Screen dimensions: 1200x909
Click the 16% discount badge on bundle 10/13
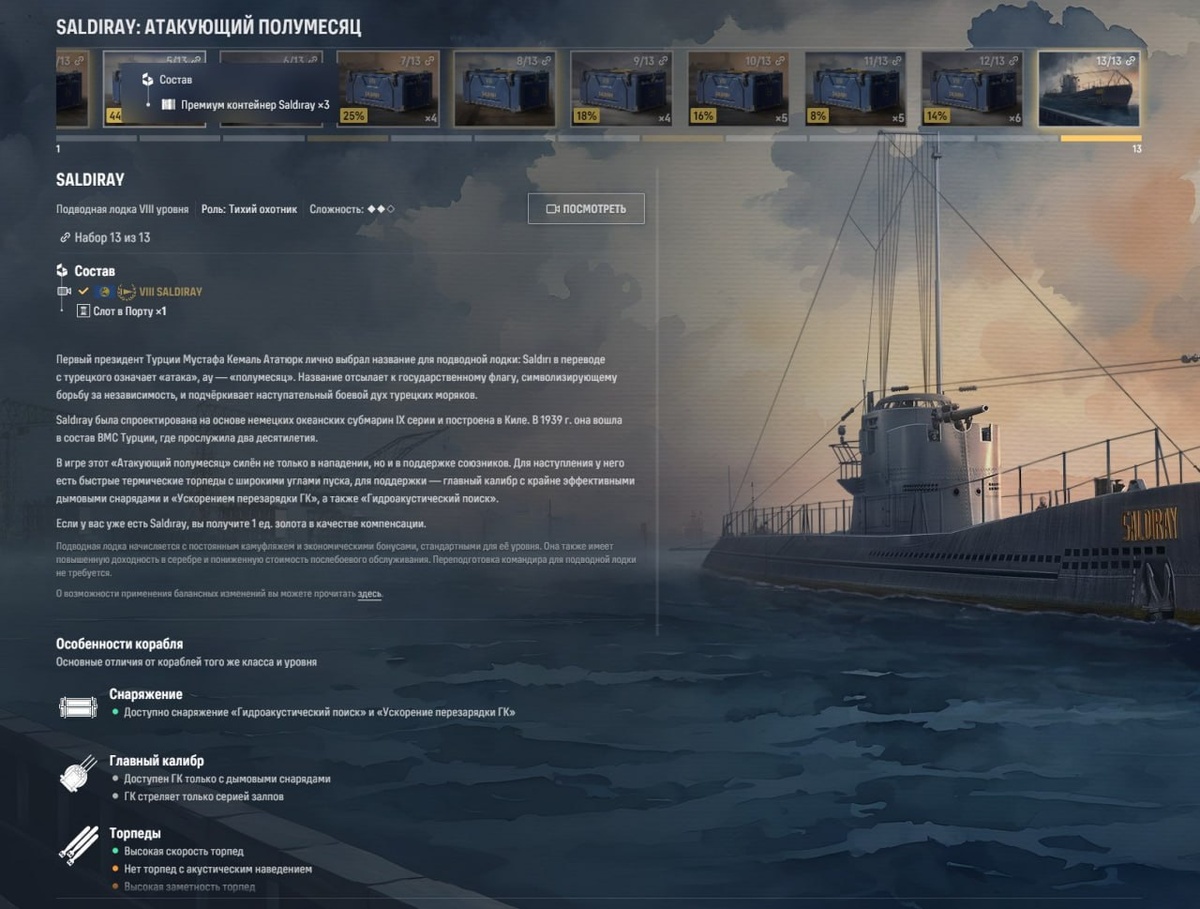(x=704, y=116)
